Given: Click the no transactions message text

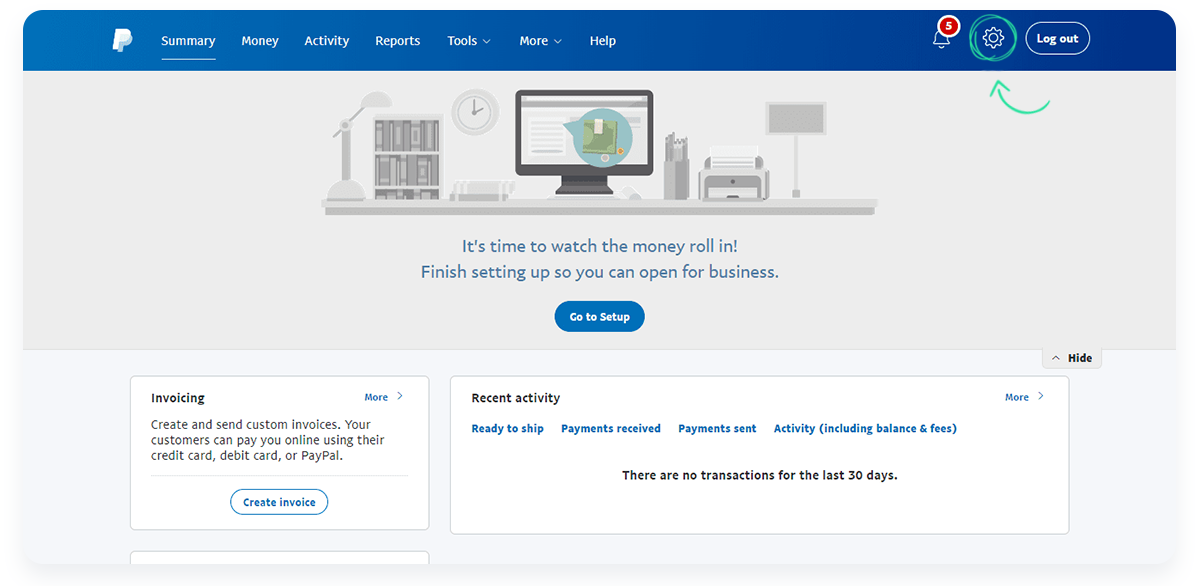Looking at the screenshot, I should [760, 475].
